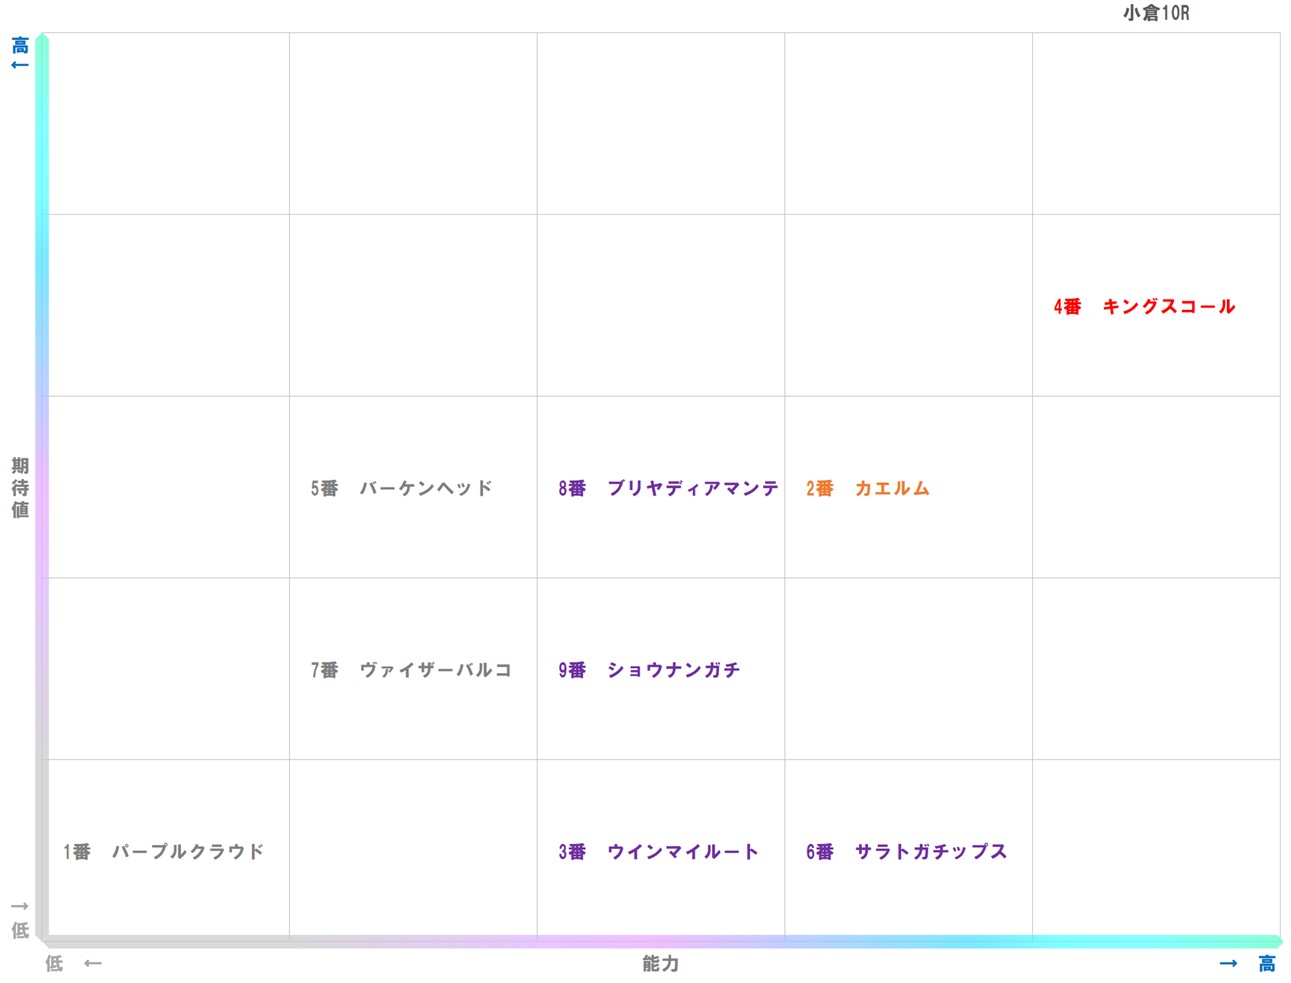Click the 小倉10R race title

click(x=1156, y=13)
